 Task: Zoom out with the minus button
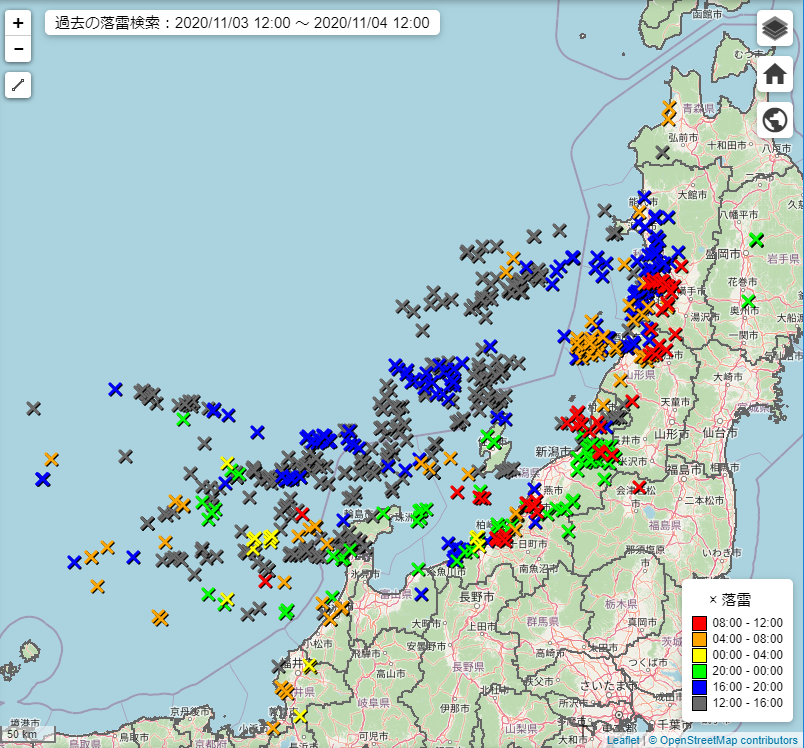pyautogui.click(x=18, y=49)
